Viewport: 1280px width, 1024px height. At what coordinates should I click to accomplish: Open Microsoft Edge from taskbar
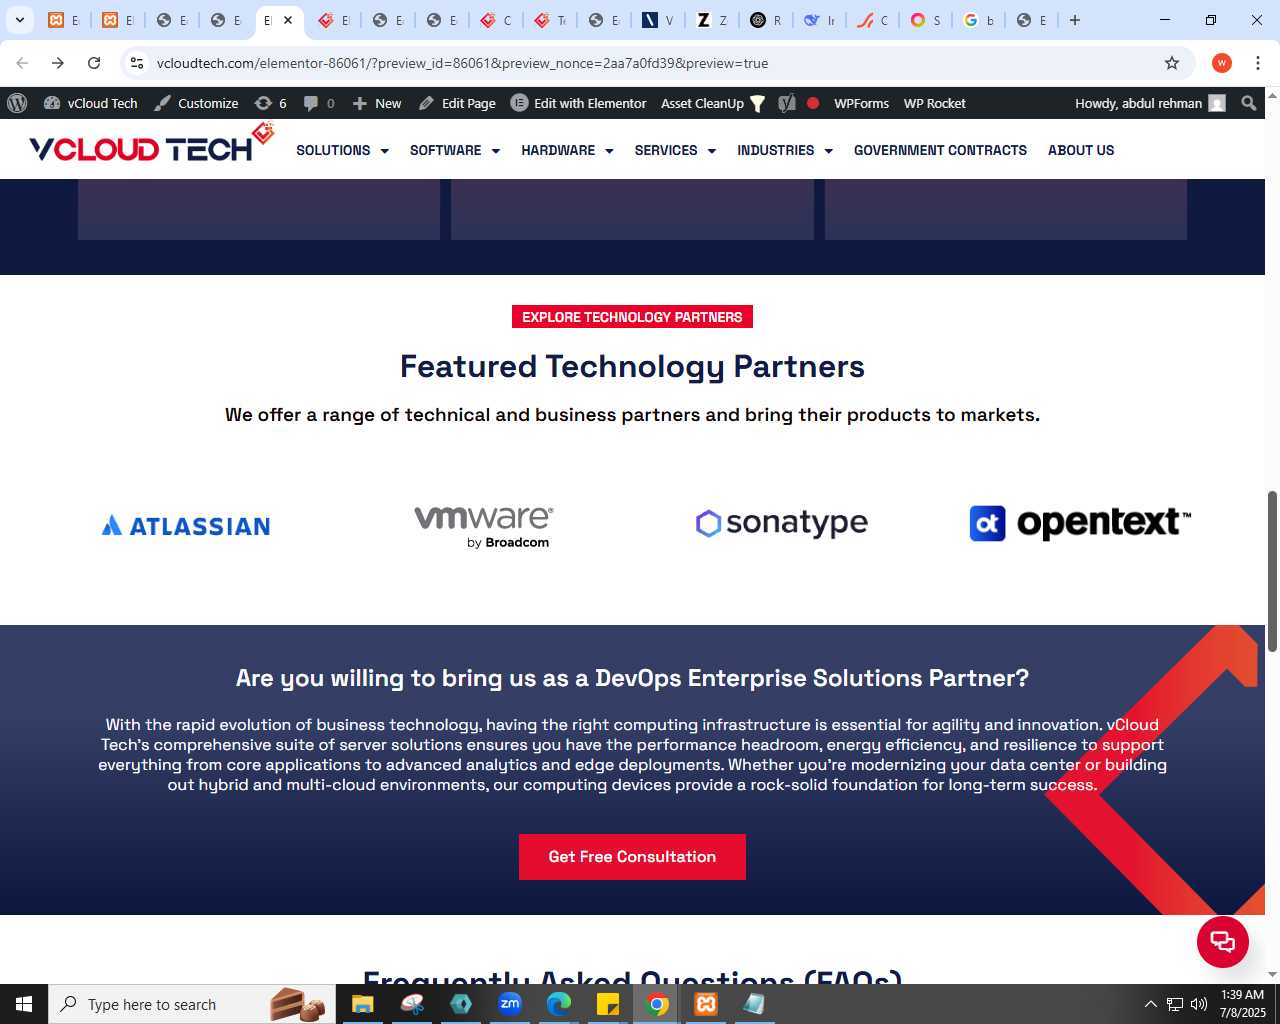coord(559,1004)
